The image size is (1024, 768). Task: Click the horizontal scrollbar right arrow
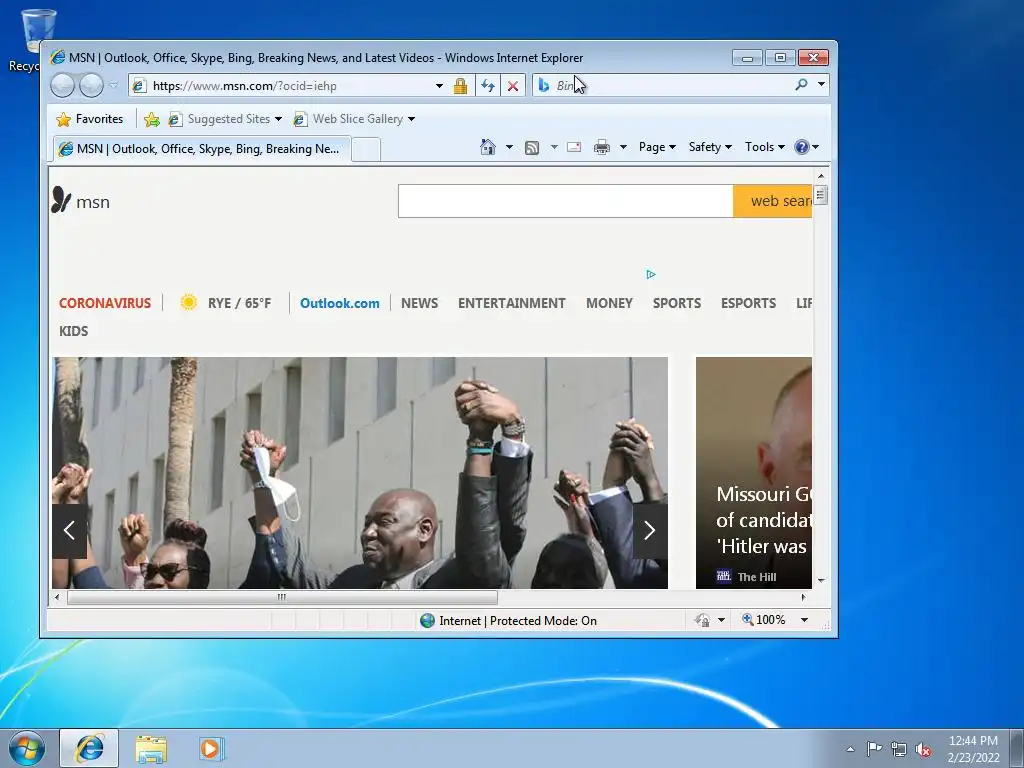pos(803,597)
